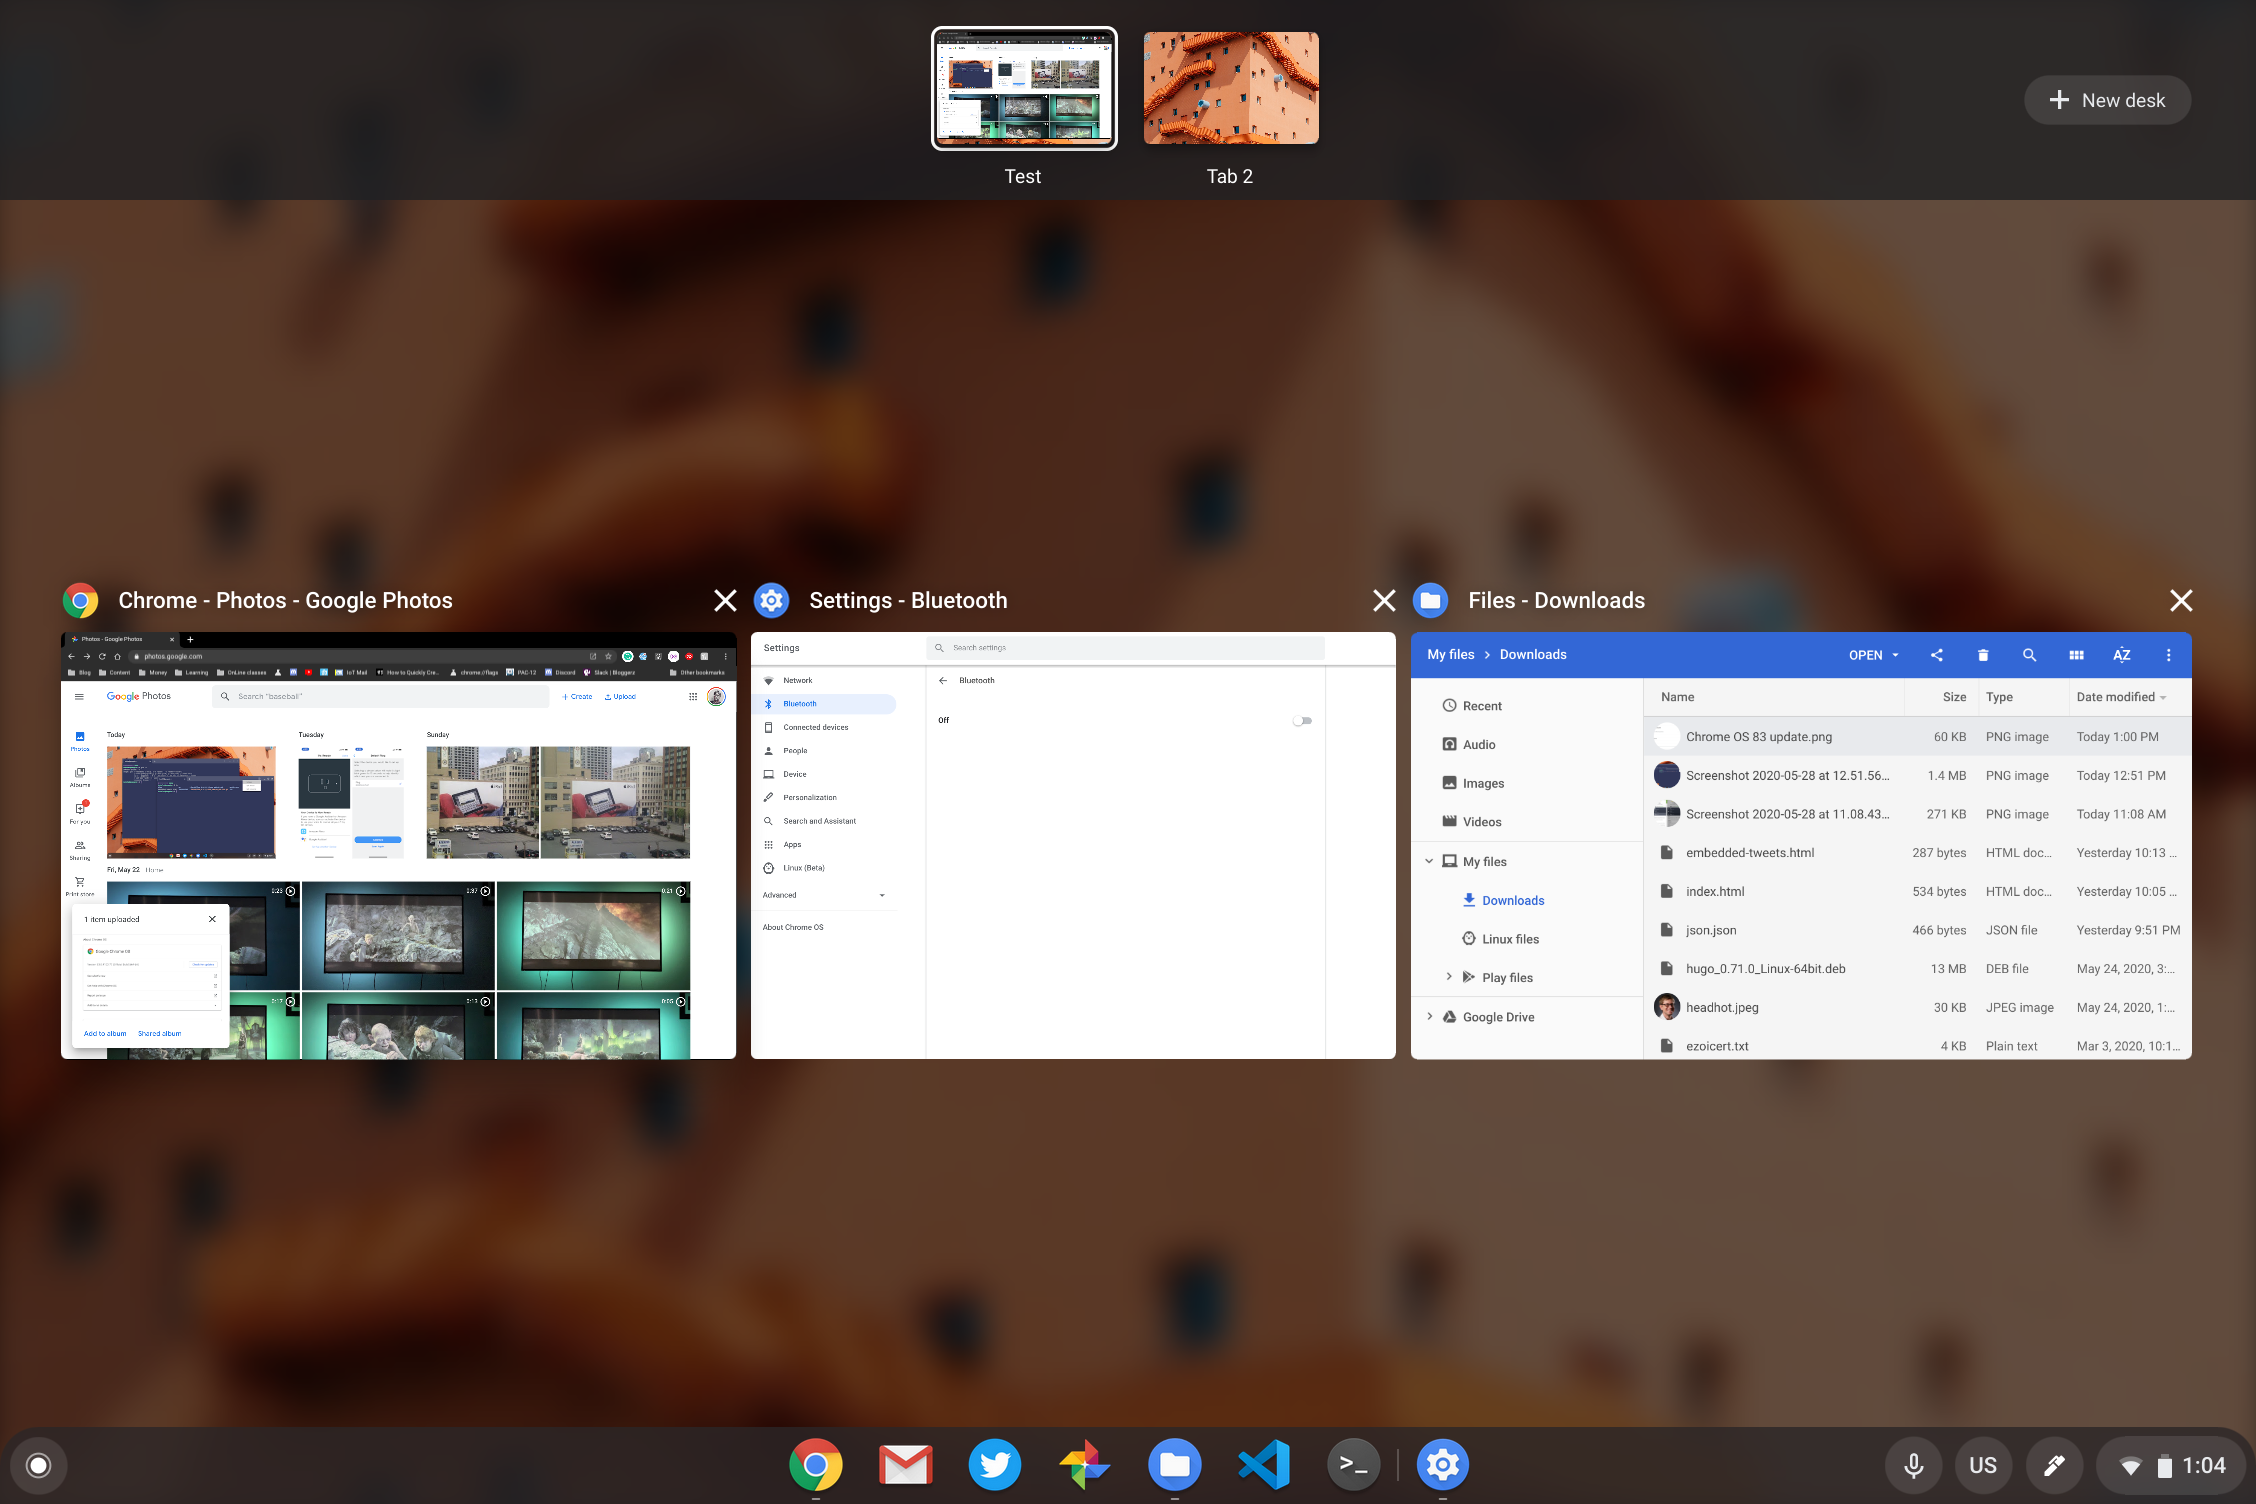Expand Play files in Files sidebar
Image resolution: width=2256 pixels, height=1504 pixels.
pos(1447,977)
